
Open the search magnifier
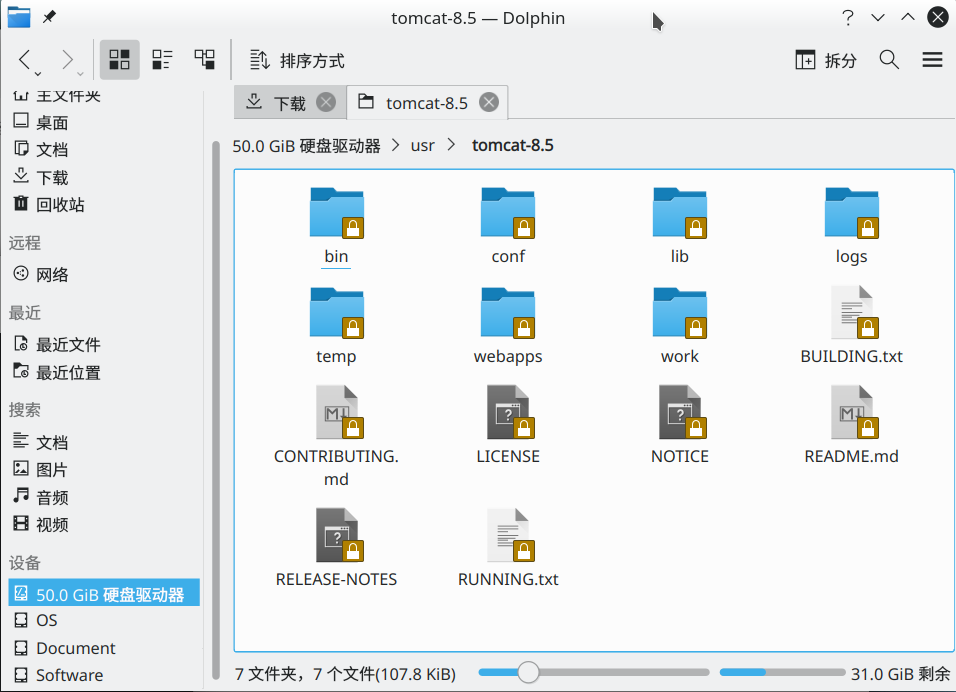[x=889, y=60]
